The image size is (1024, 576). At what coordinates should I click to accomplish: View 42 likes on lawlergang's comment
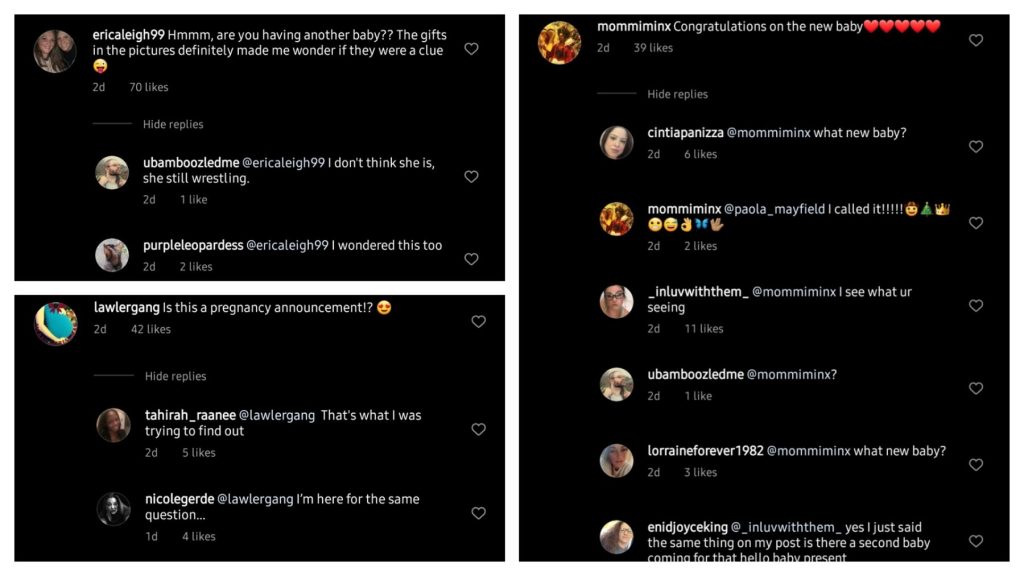click(150, 329)
